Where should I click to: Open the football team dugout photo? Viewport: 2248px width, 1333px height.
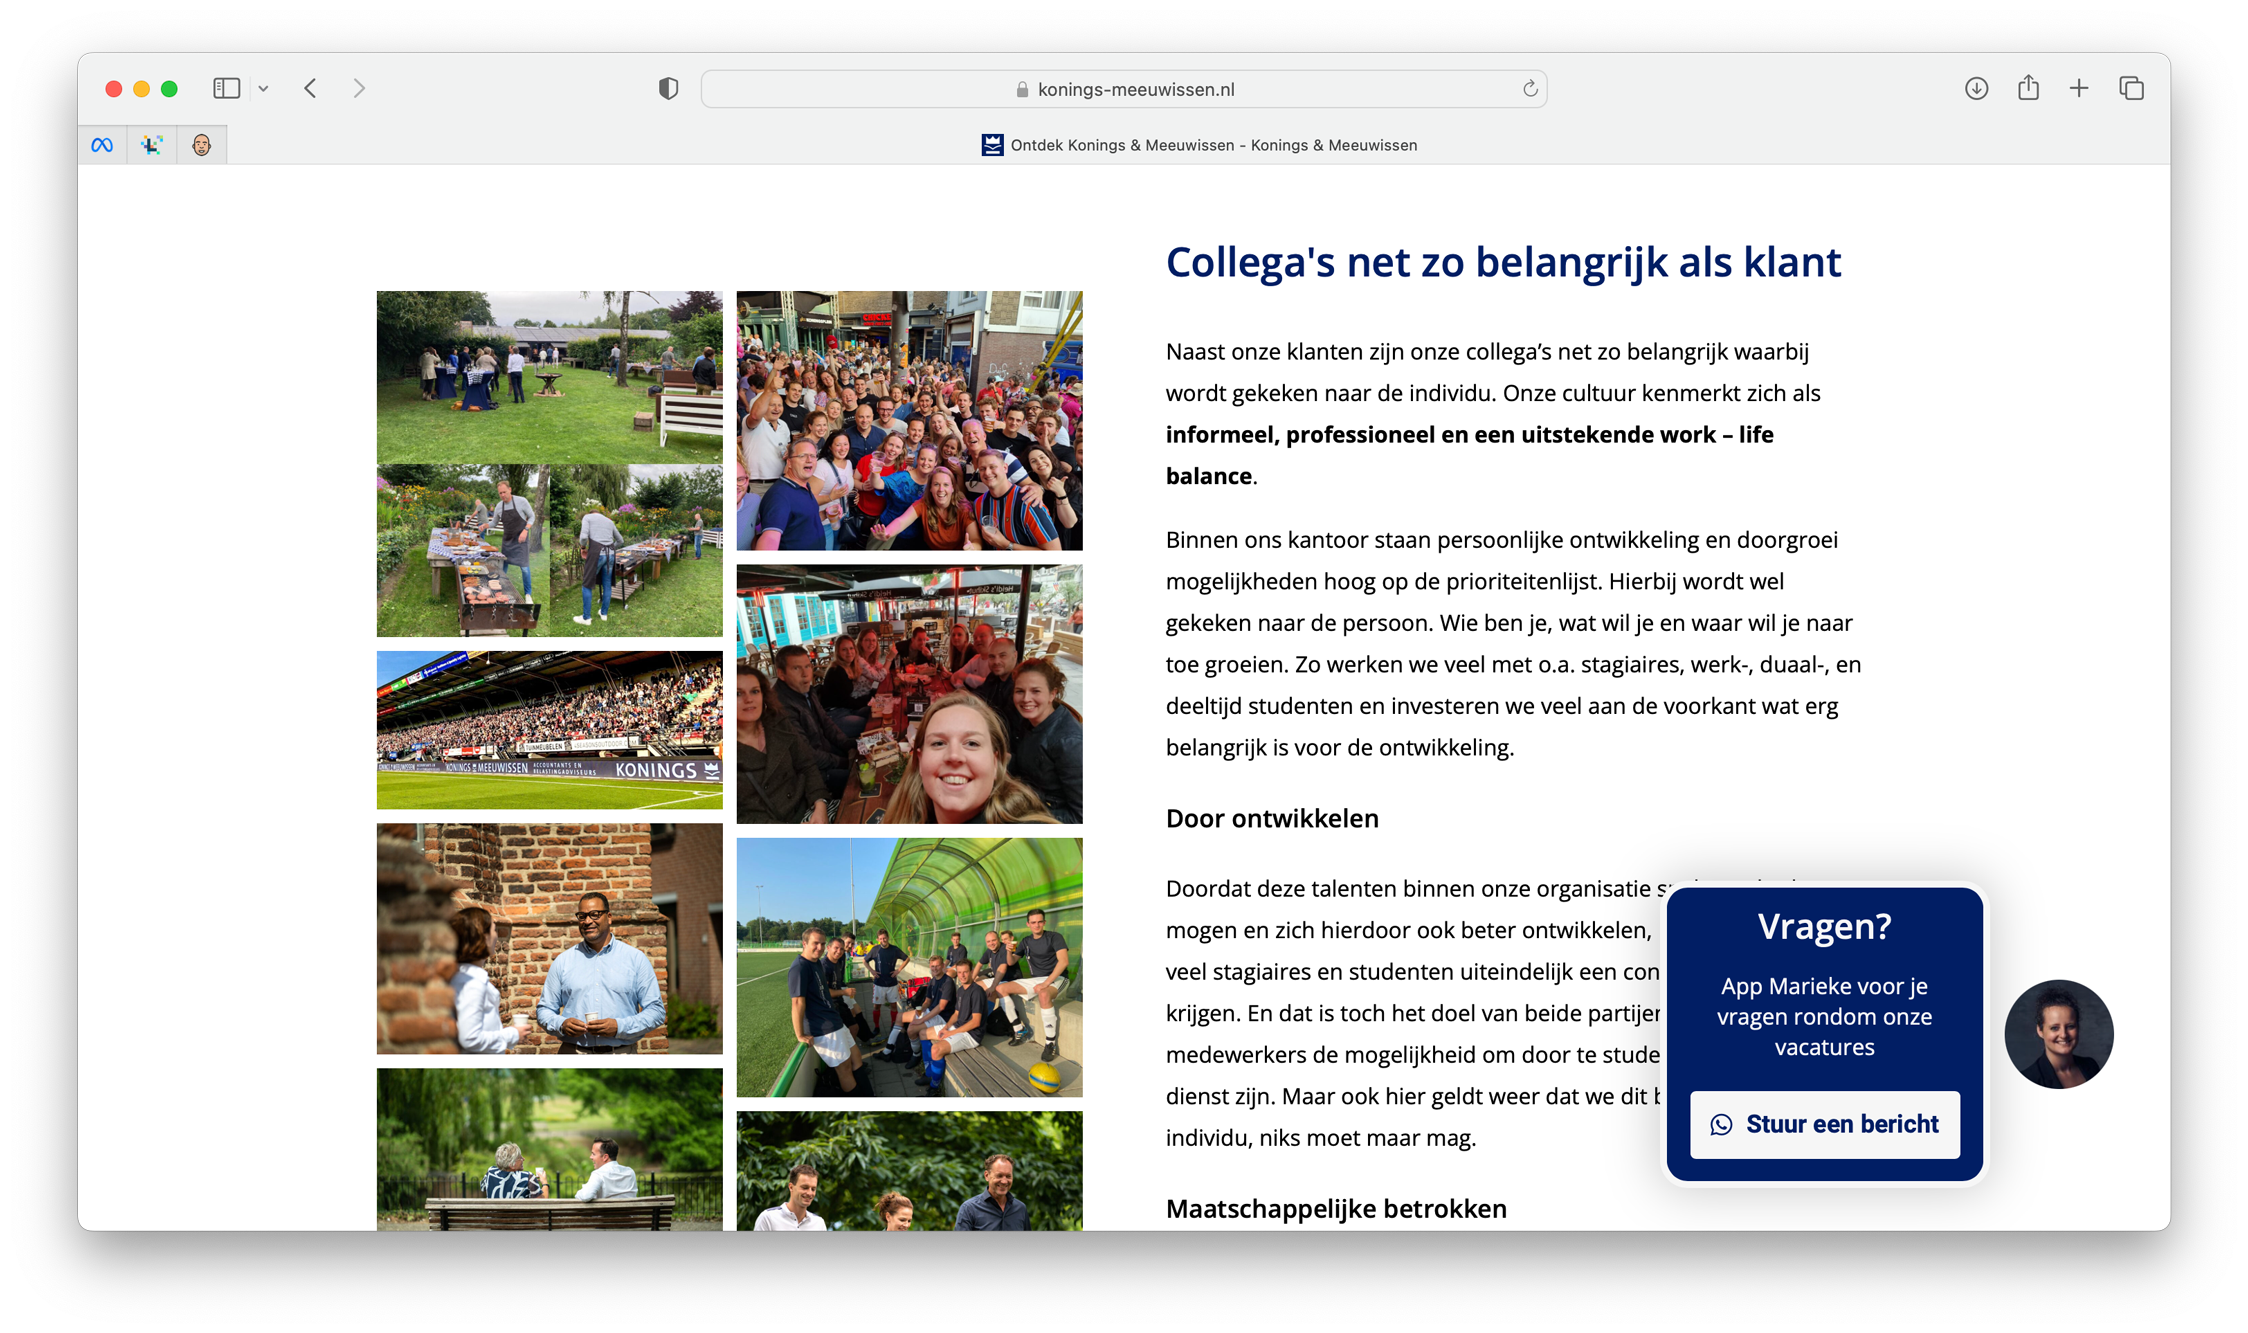tap(909, 967)
